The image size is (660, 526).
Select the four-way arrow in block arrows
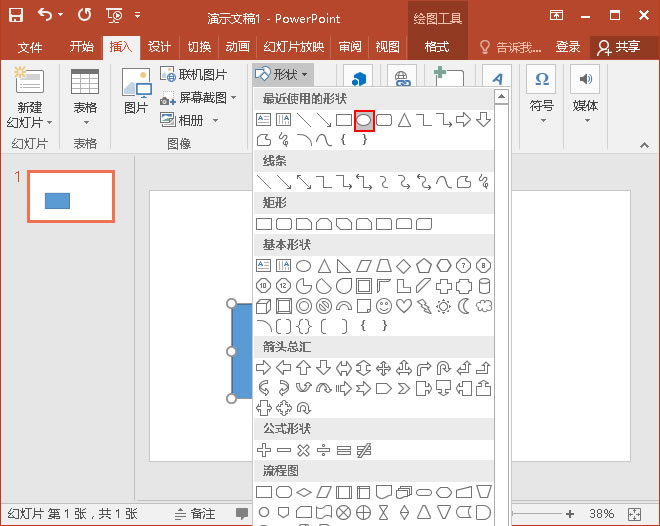click(384, 368)
